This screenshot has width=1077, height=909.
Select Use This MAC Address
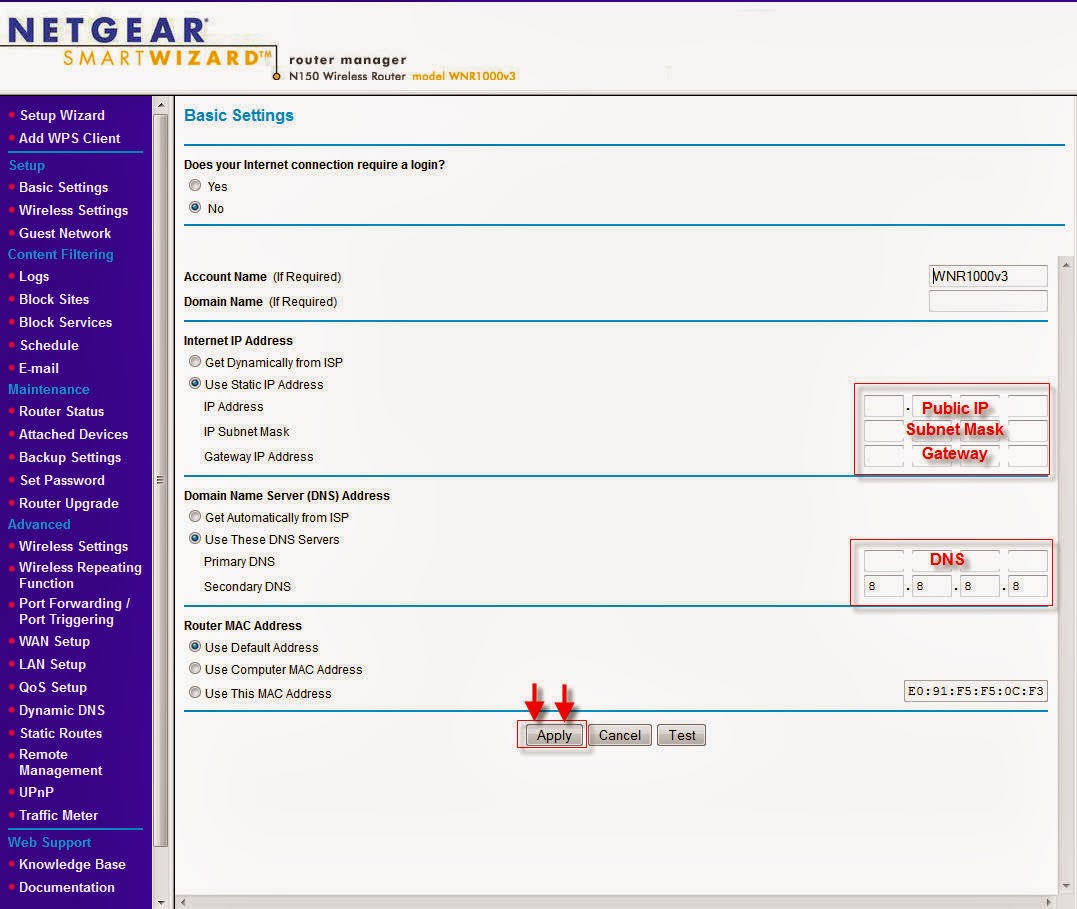[x=195, y=693]
